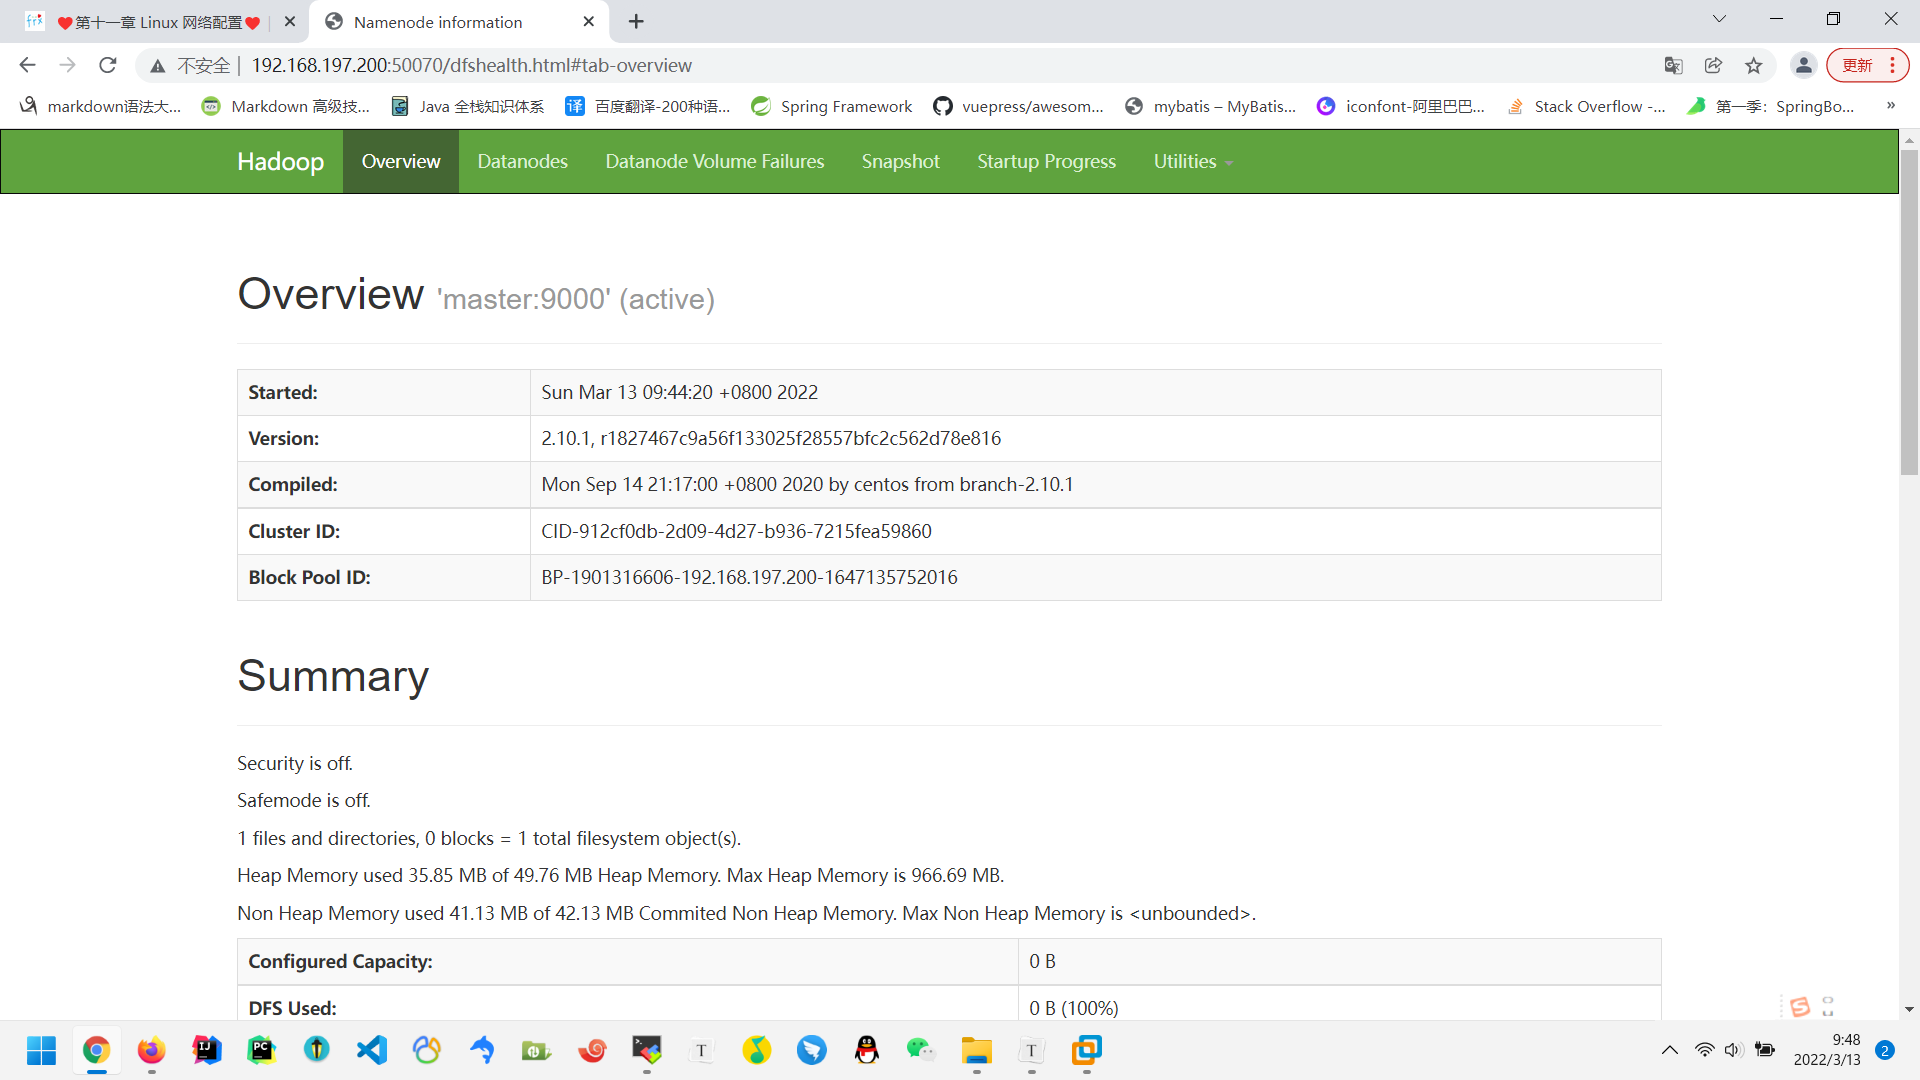This screenshot has height=1080, width=1920.
Task: Open vuepress/awesome GitHub bookmark
Action: coord(1018,106)
